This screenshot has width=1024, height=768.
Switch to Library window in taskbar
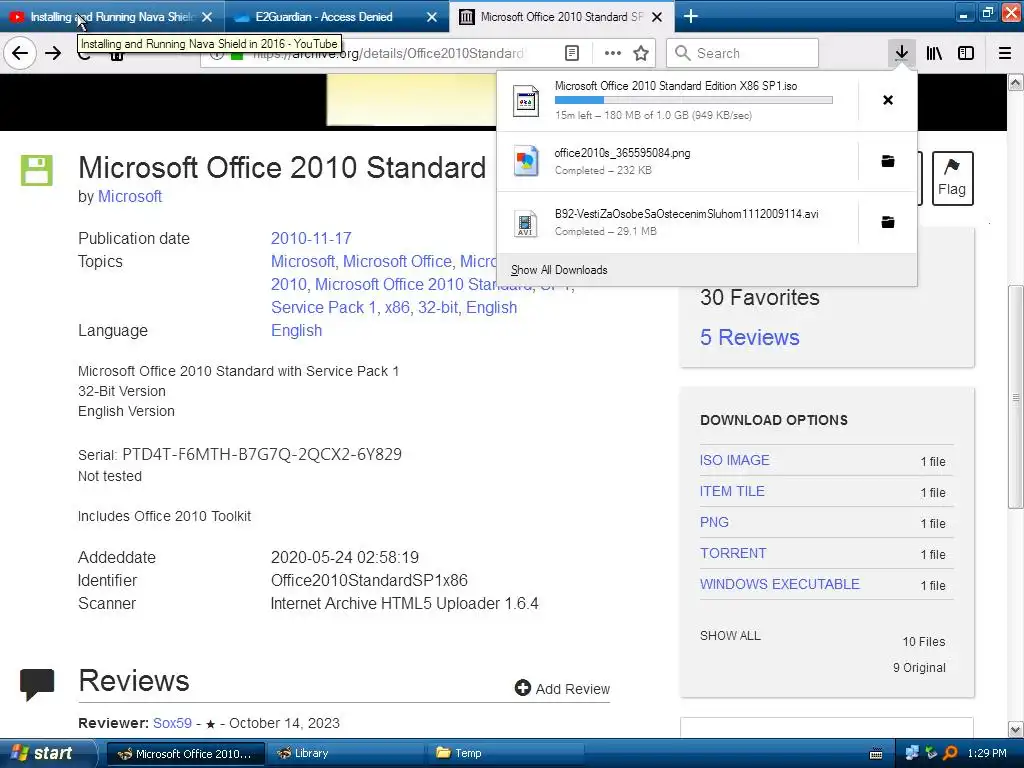344,753
